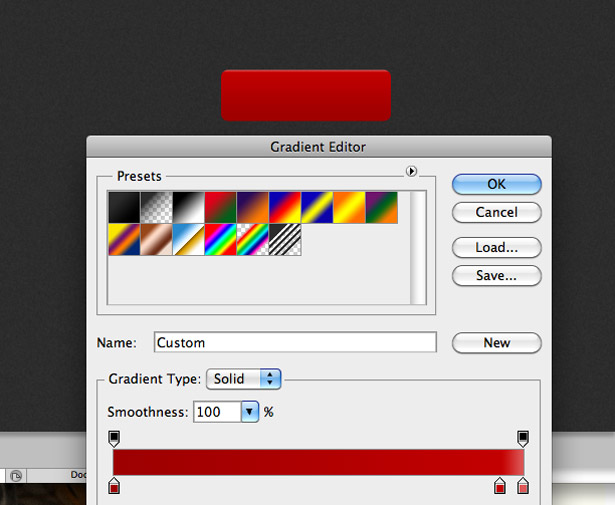Image resolution: width=615 pixels, height=505 pixels.
Task: Select the Violet, Orange gradient preset
Action: point(253,207)
